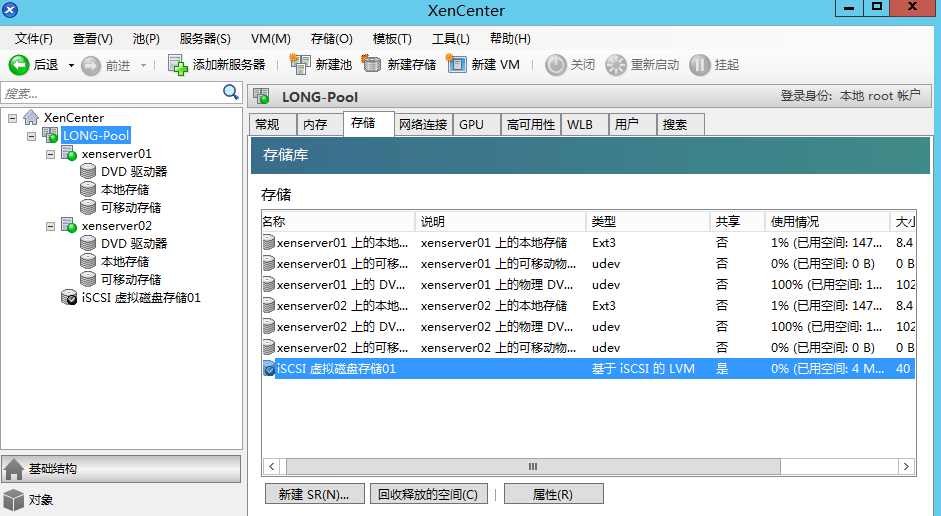Click the search magnifier icon
Viewport: 941px width, 516px height.
(x=230, y=92)
